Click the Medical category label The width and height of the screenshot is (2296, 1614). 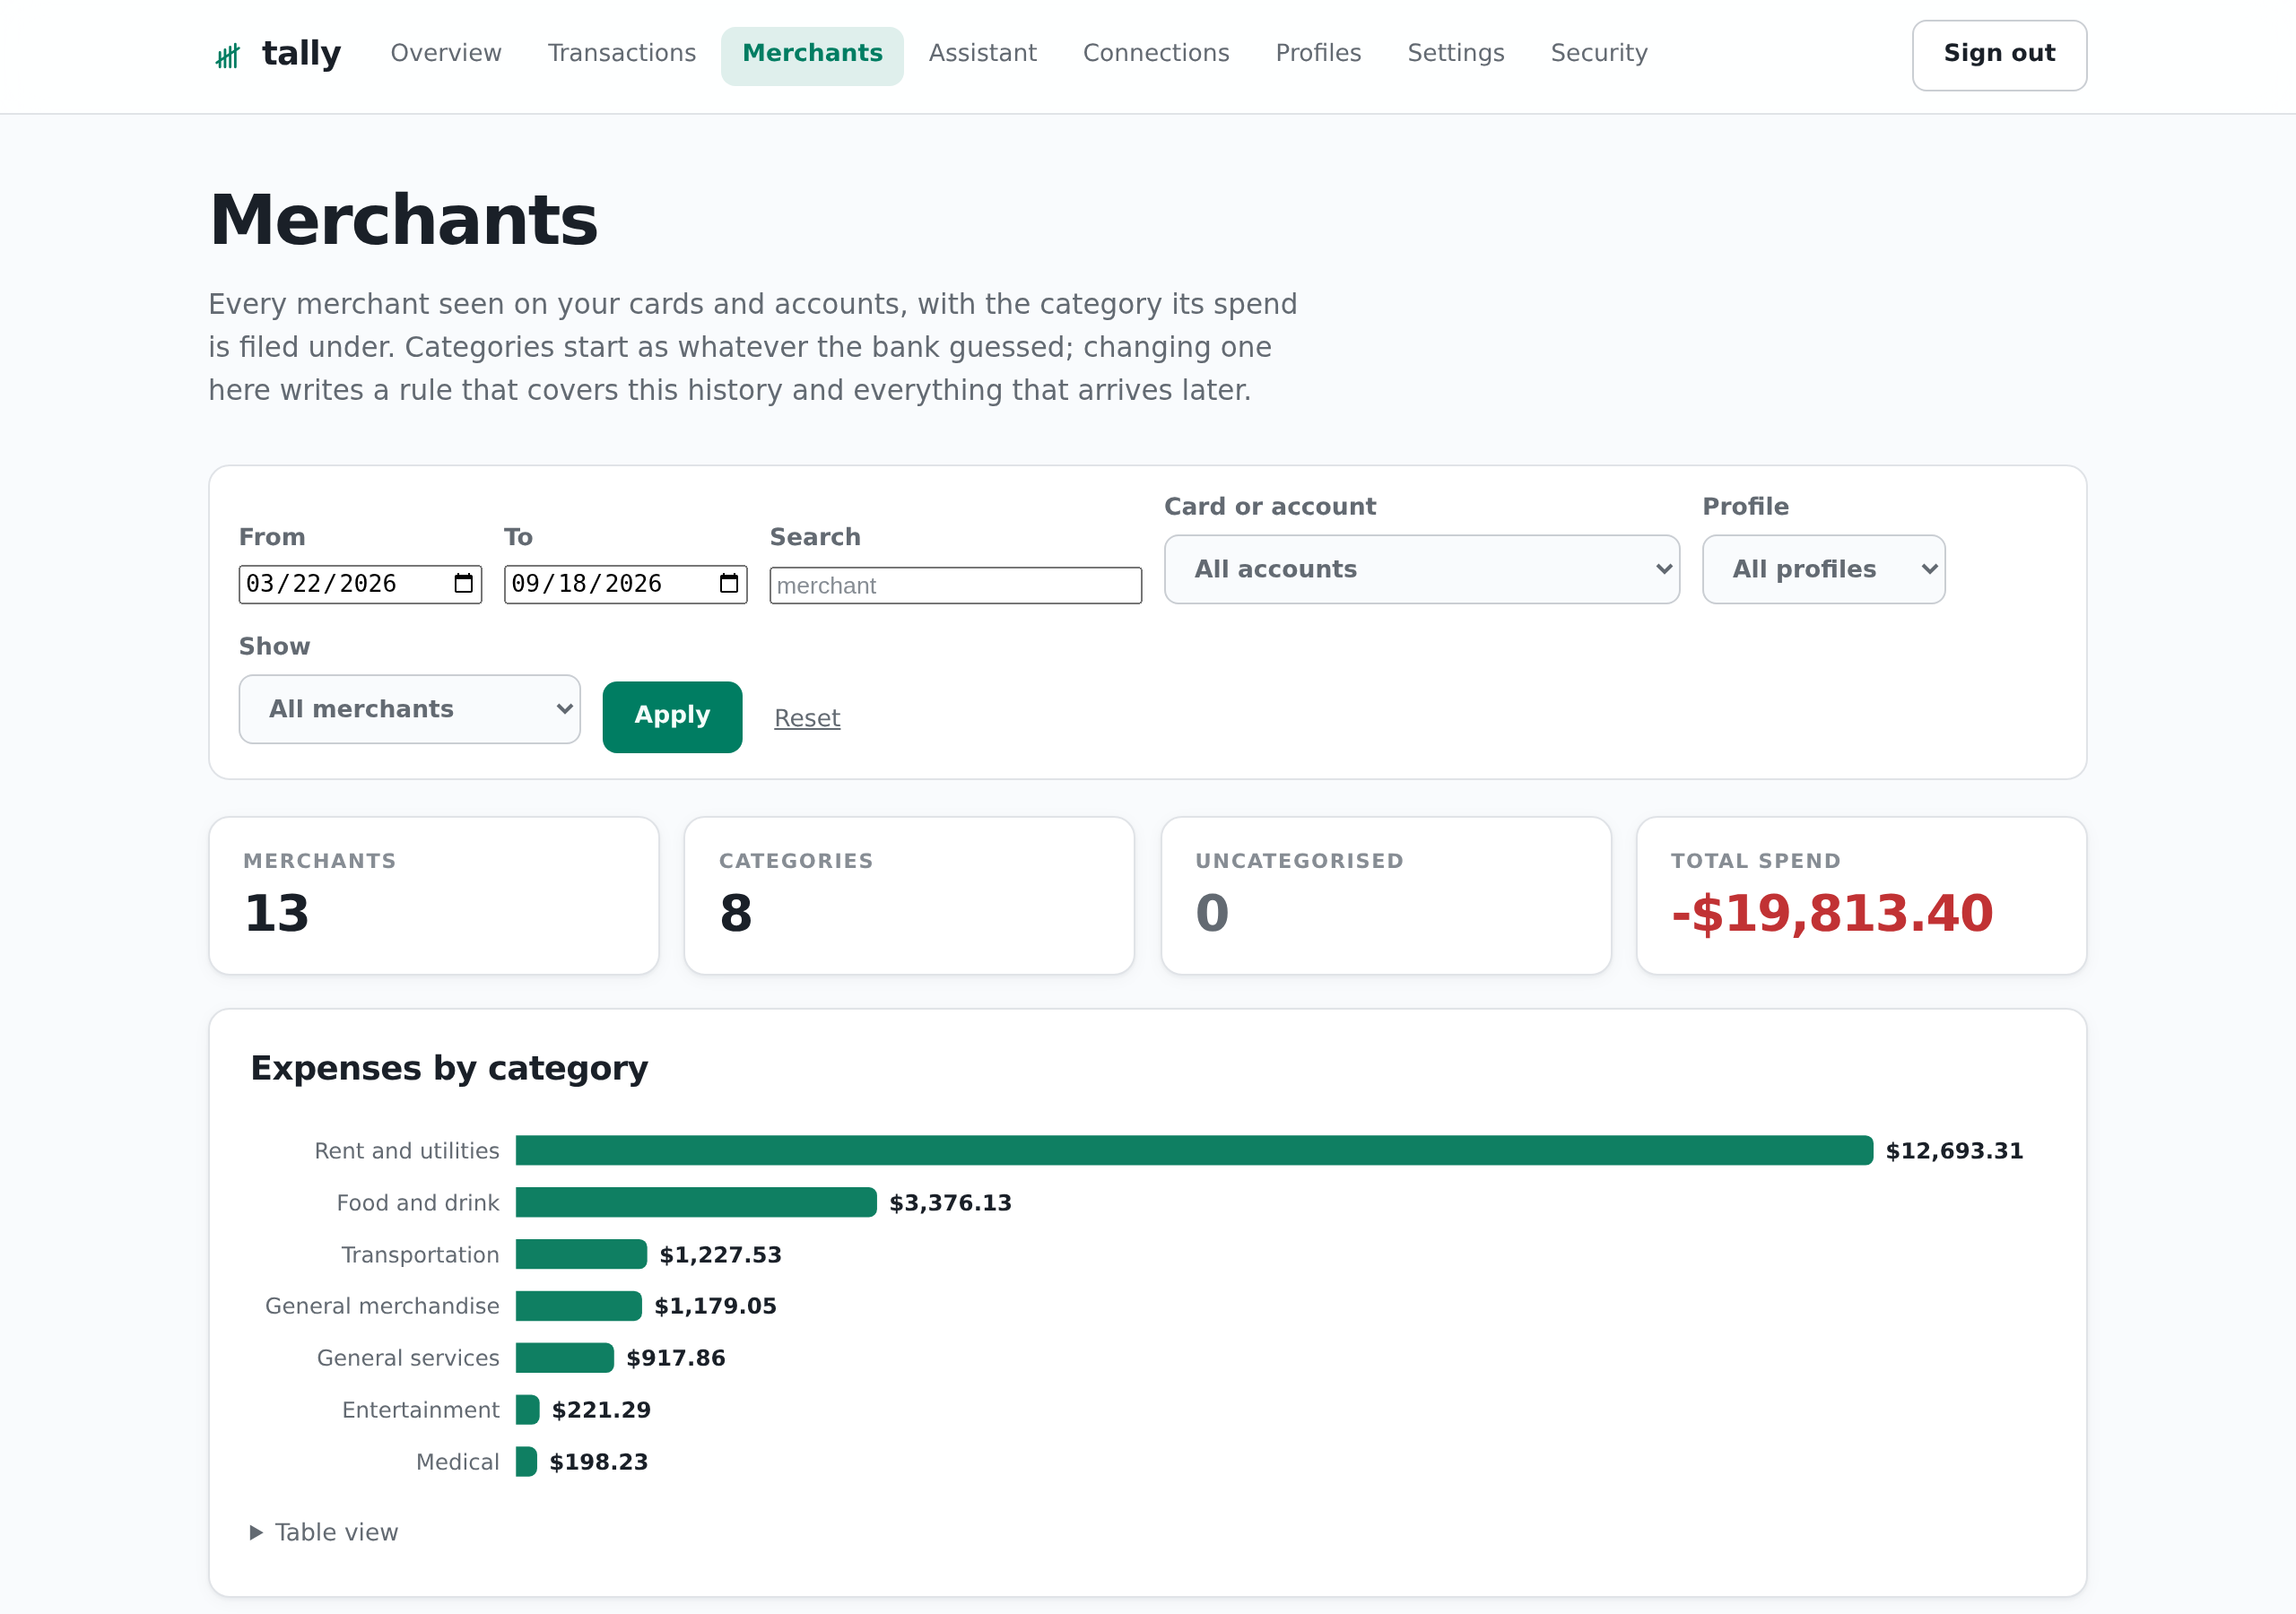click(457, 1462)
